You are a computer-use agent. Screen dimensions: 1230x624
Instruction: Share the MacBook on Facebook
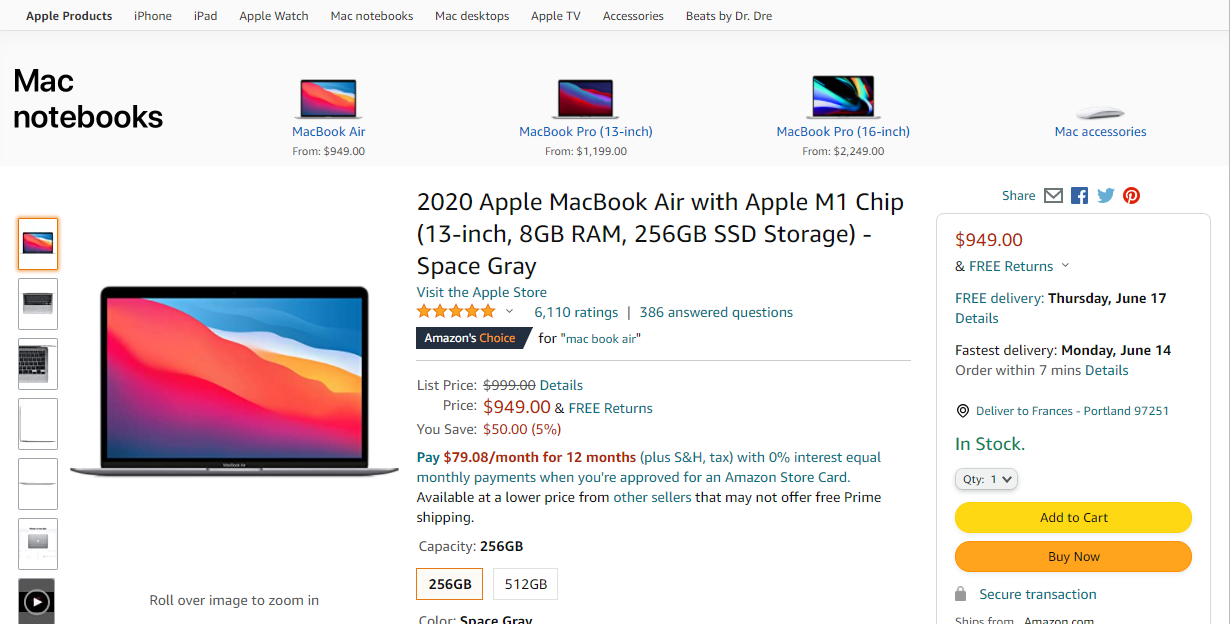pos(1079,196)
